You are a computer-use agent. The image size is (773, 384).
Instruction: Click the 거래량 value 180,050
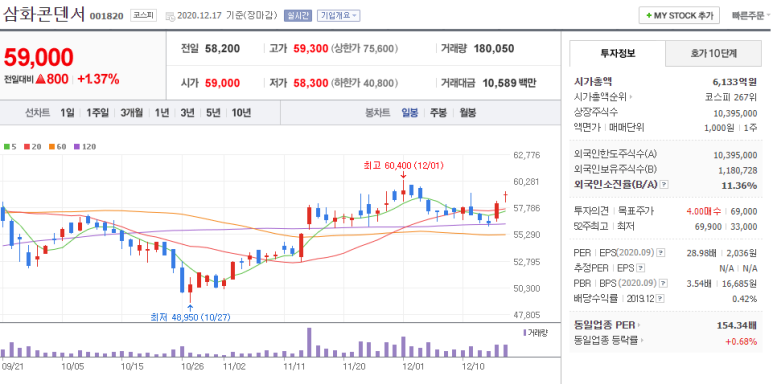click(493, 49)
